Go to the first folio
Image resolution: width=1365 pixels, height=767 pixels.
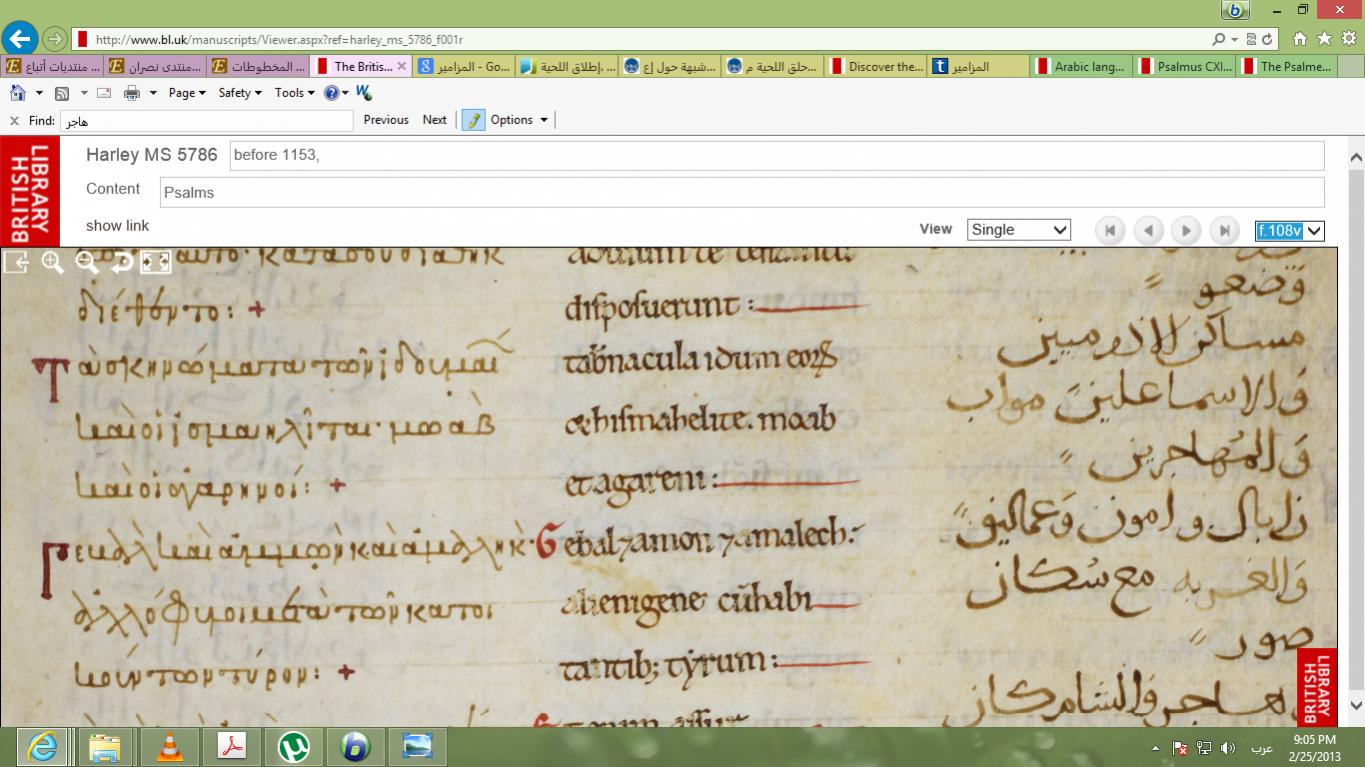[x=1110, y=230]
